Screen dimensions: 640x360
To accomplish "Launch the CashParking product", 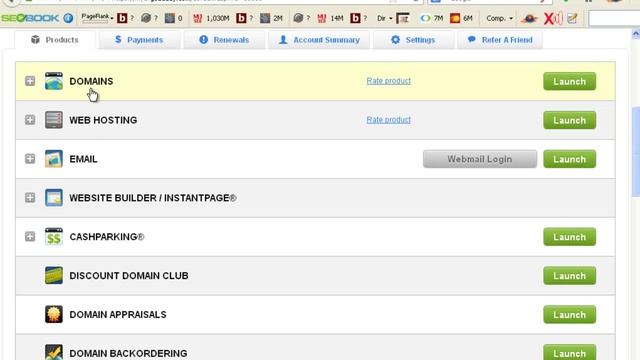I will pos(569,237).
